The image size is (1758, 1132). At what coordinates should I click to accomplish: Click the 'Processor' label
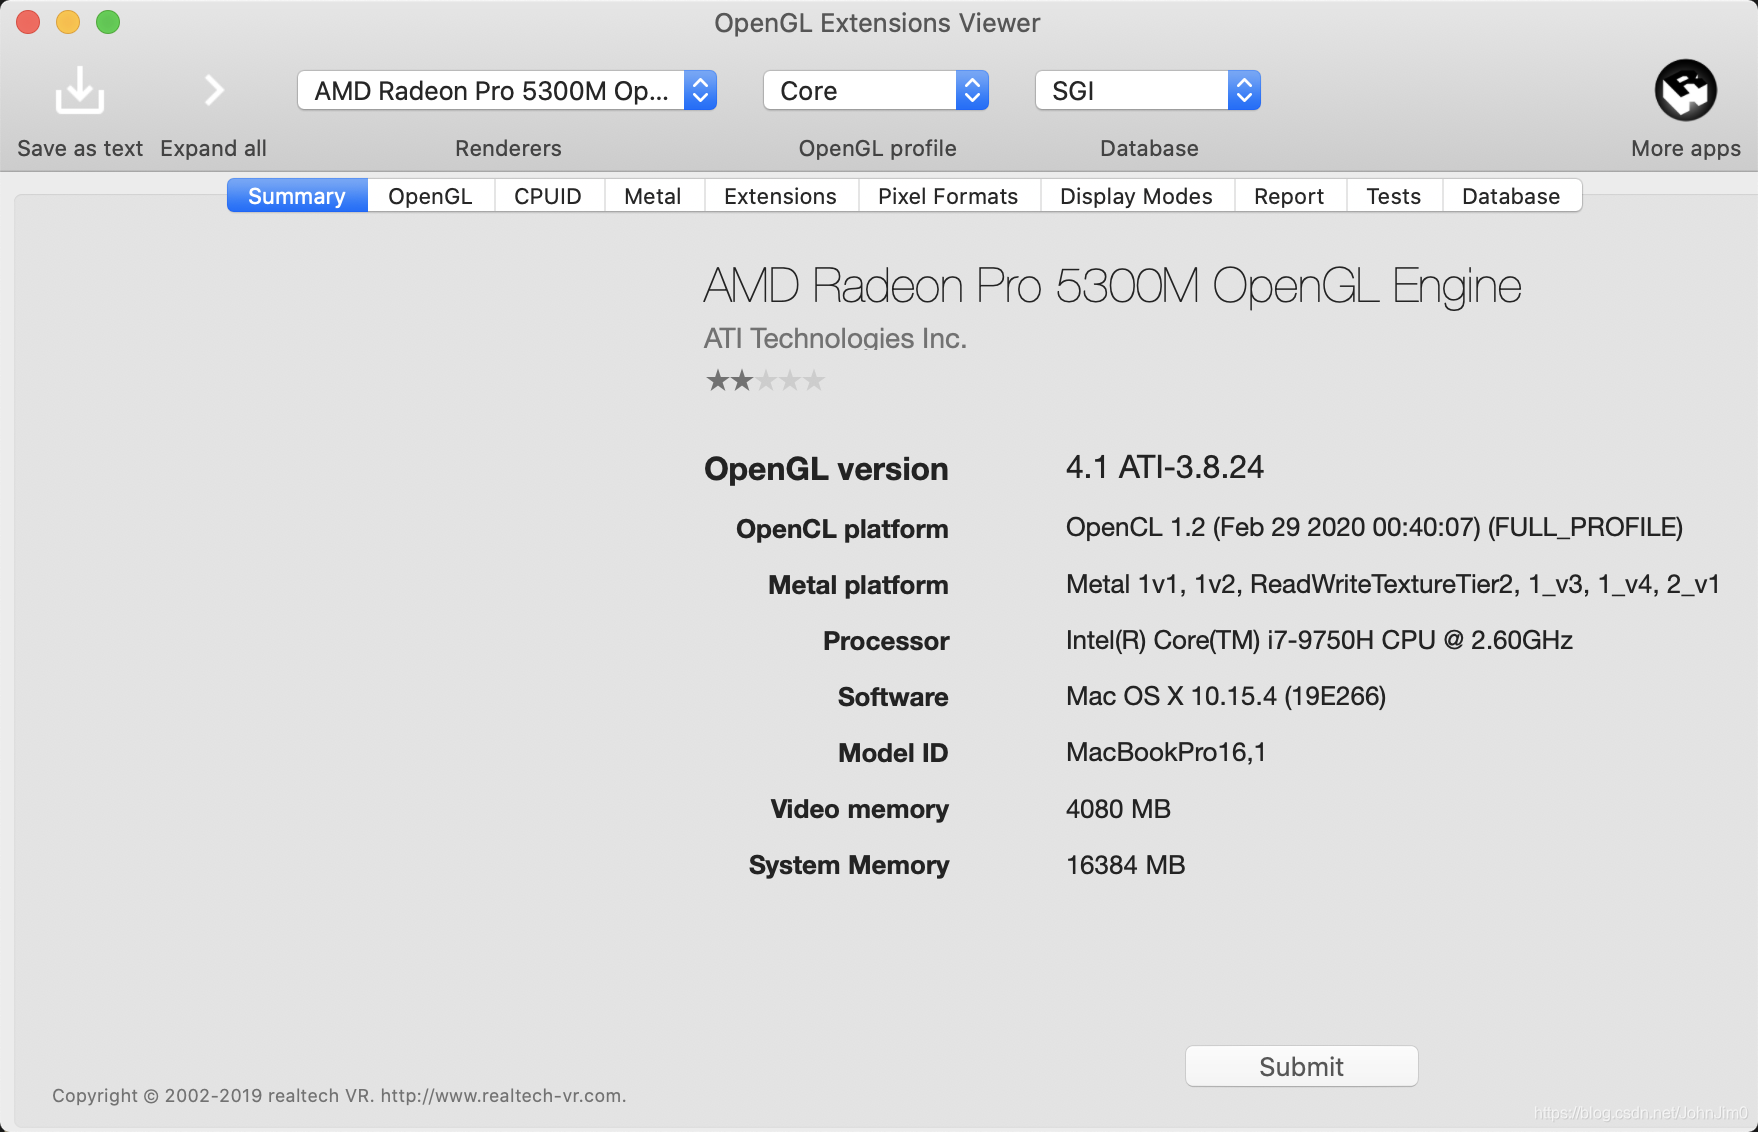[886, 641]
